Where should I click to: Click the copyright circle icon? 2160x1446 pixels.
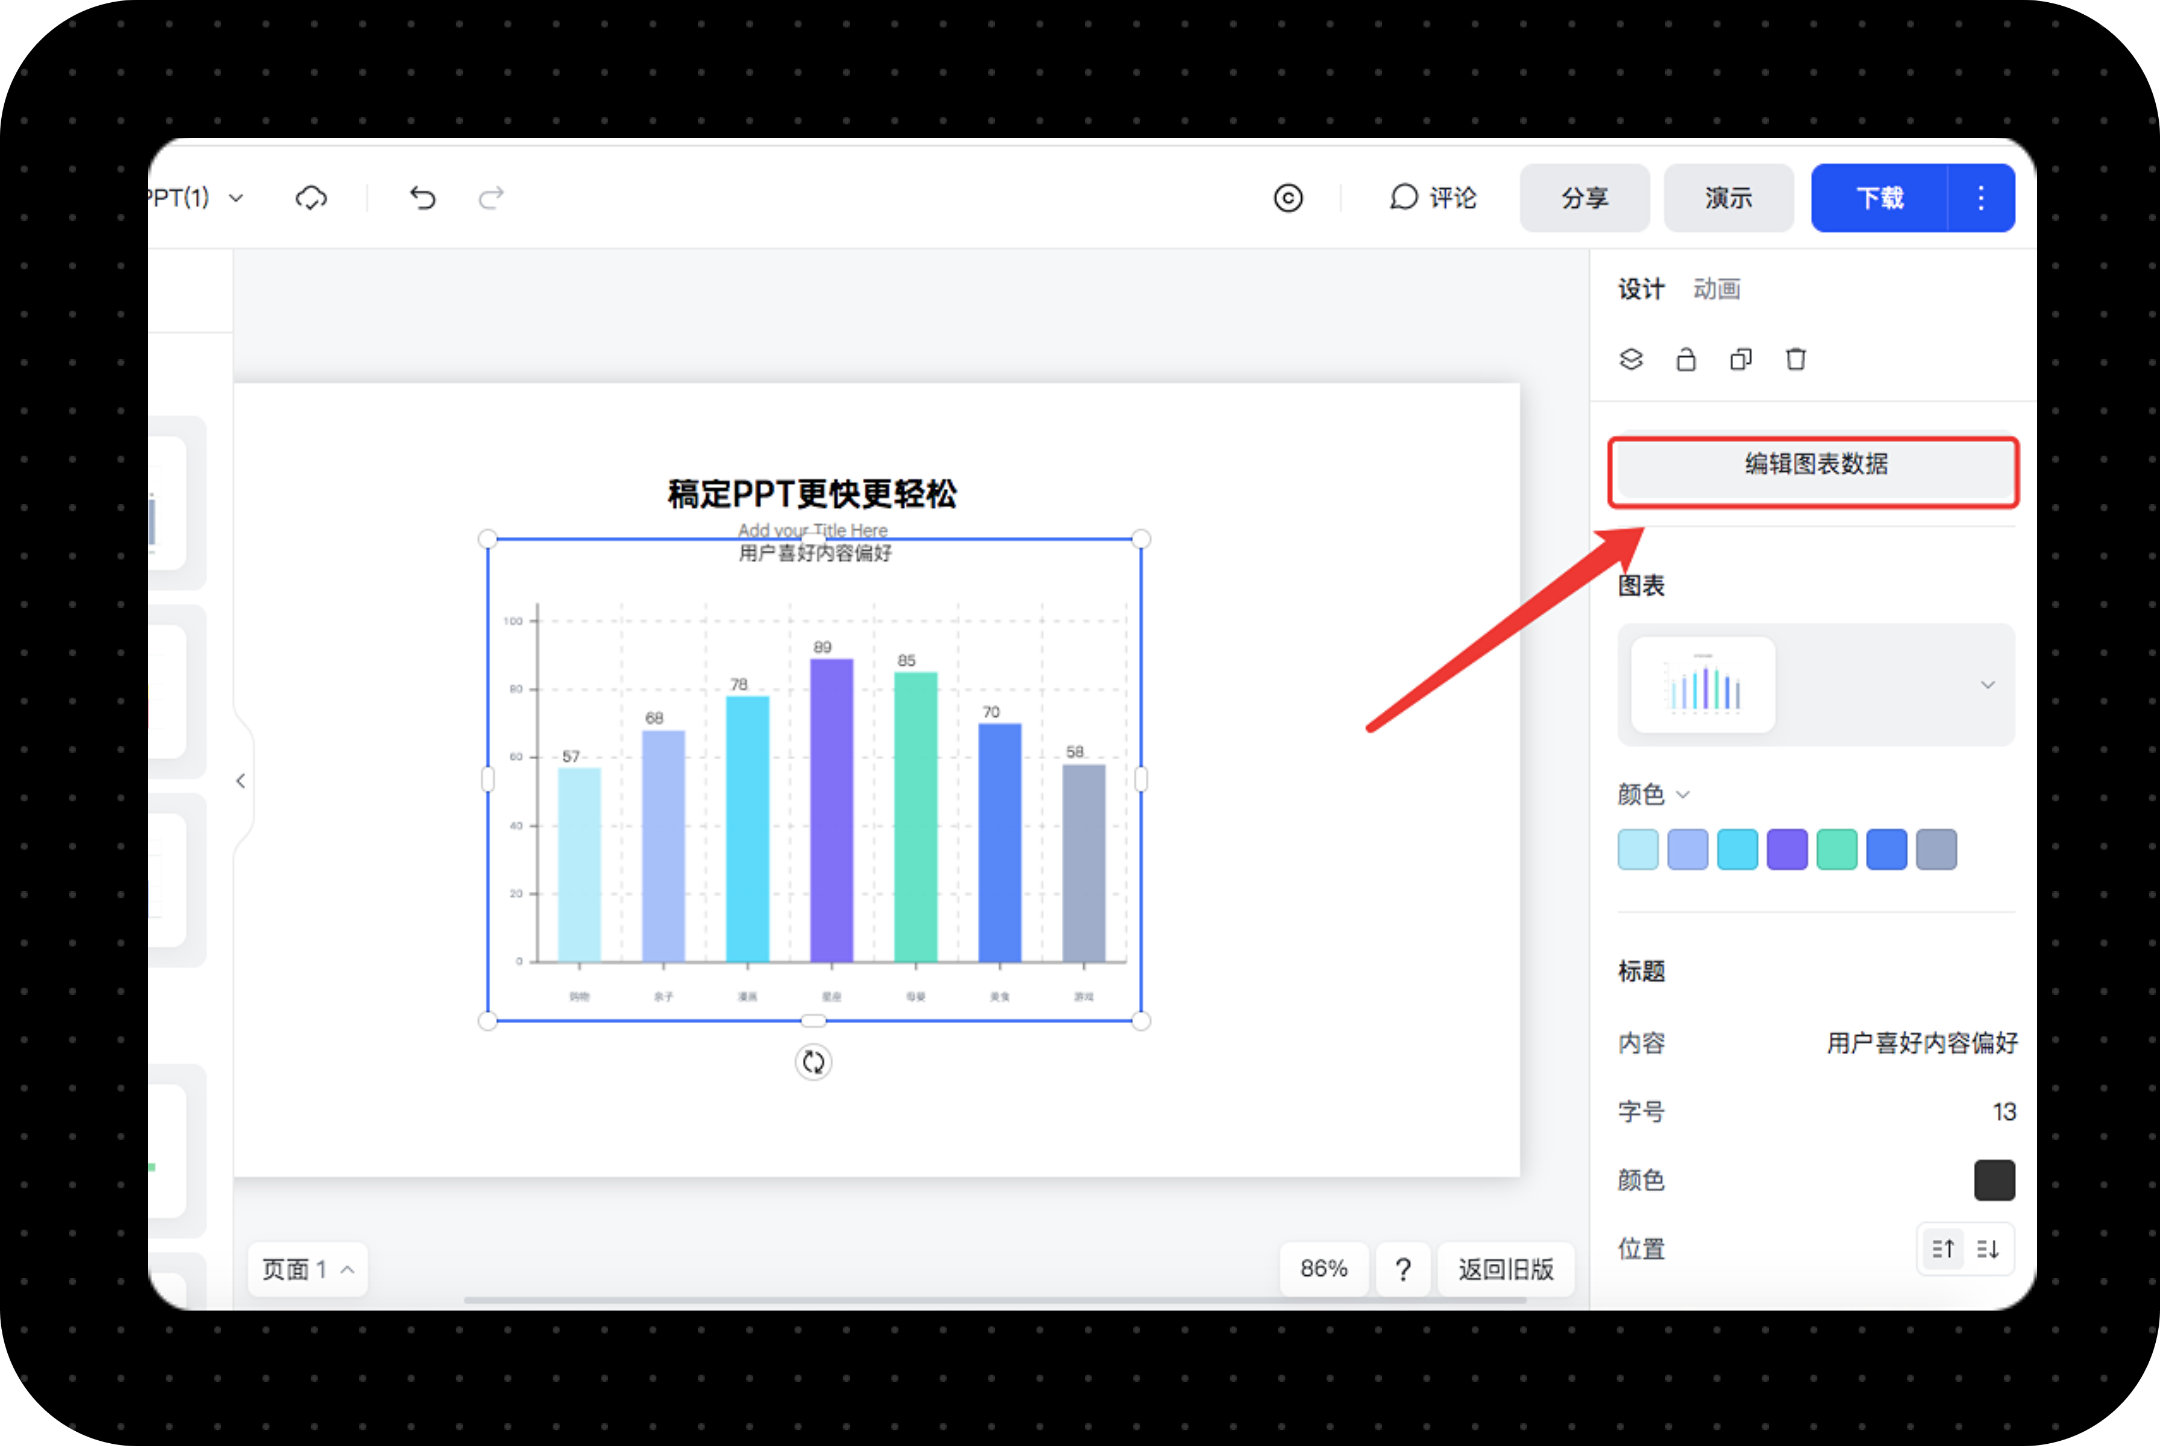click(1288, 198)
